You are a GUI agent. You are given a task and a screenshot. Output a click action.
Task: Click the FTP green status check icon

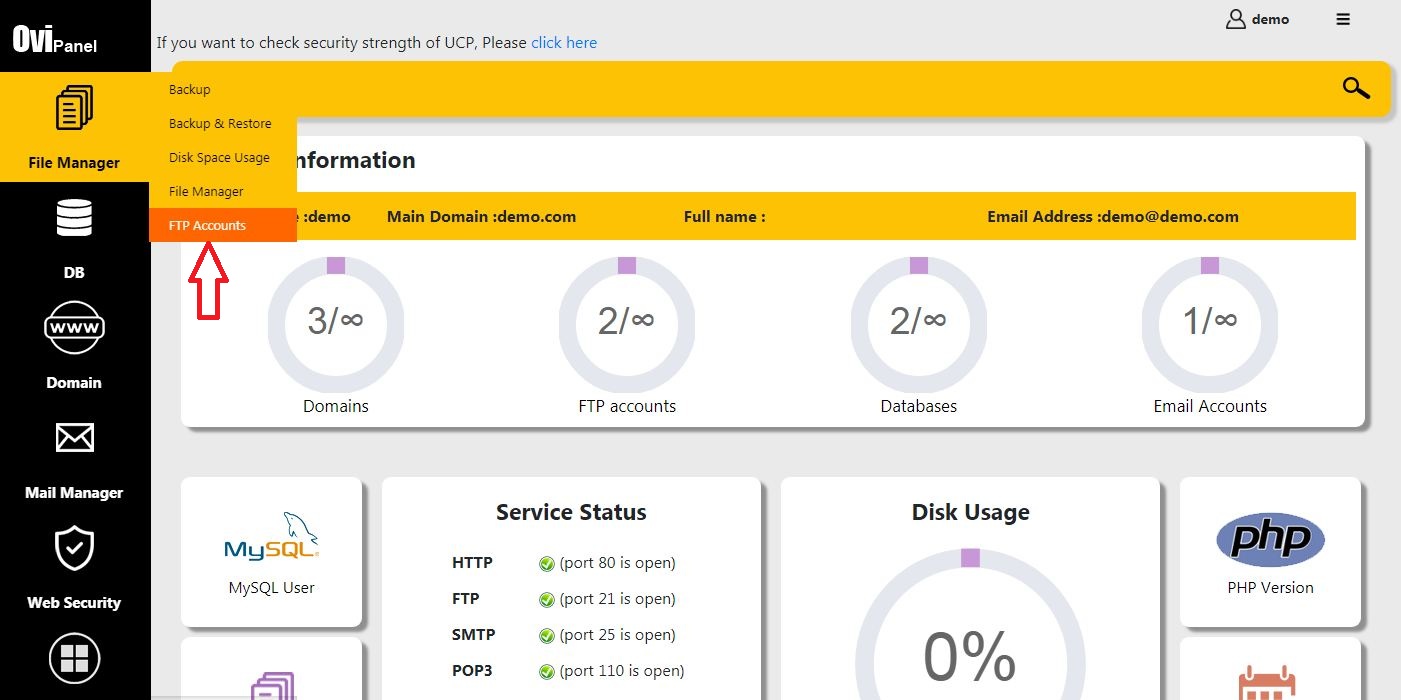(x=546, y=600)
